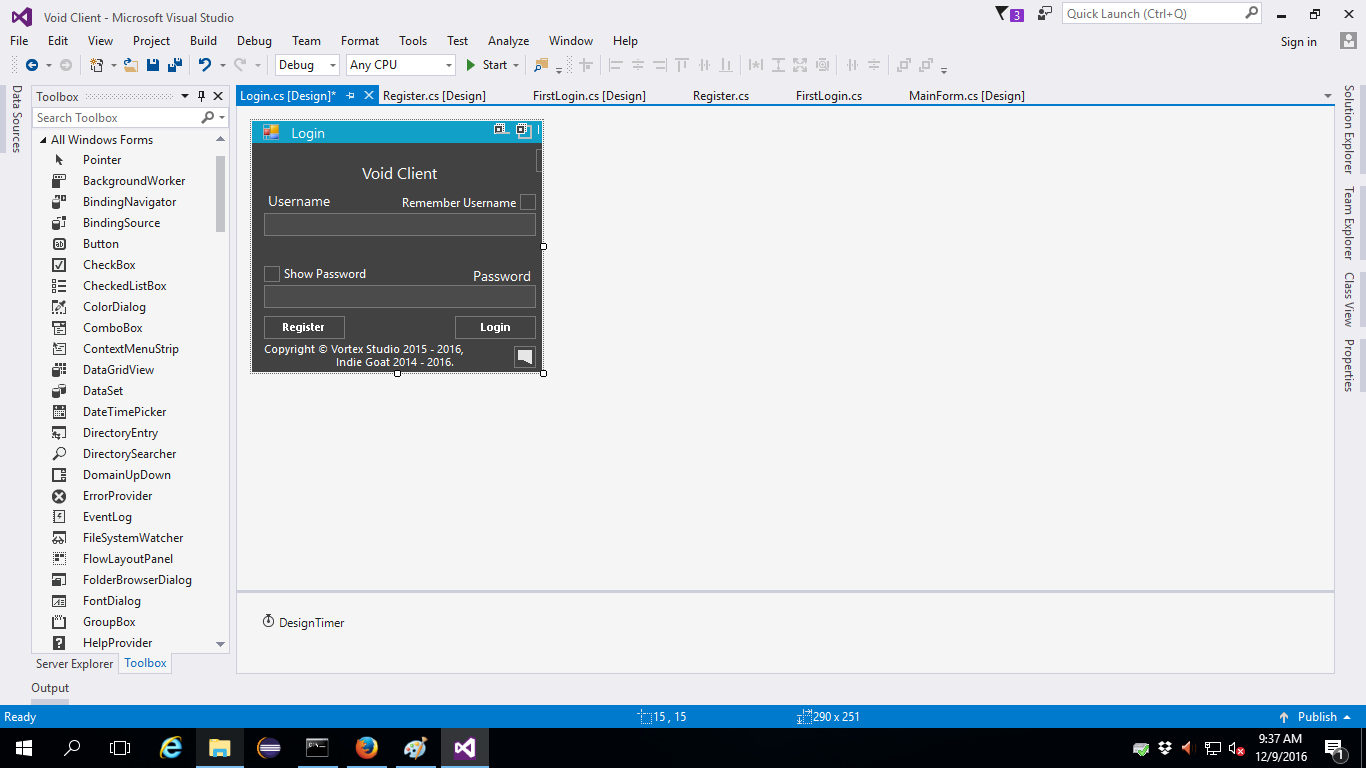The height and width of the screenshot is (768, 1366).
Task: Click the Login button on the form
Action: point(495,327)
